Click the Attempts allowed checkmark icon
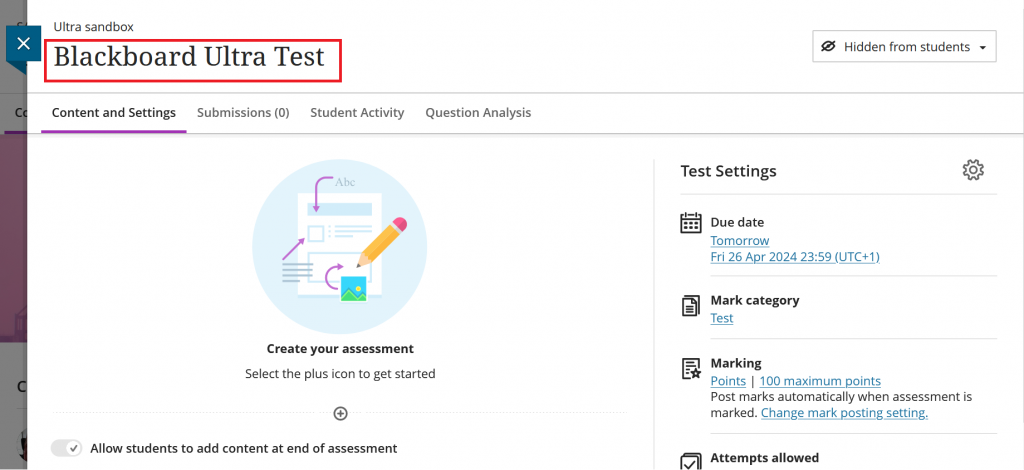The height and width of the screenshot is (470, 1024). (x=690, y=461)
